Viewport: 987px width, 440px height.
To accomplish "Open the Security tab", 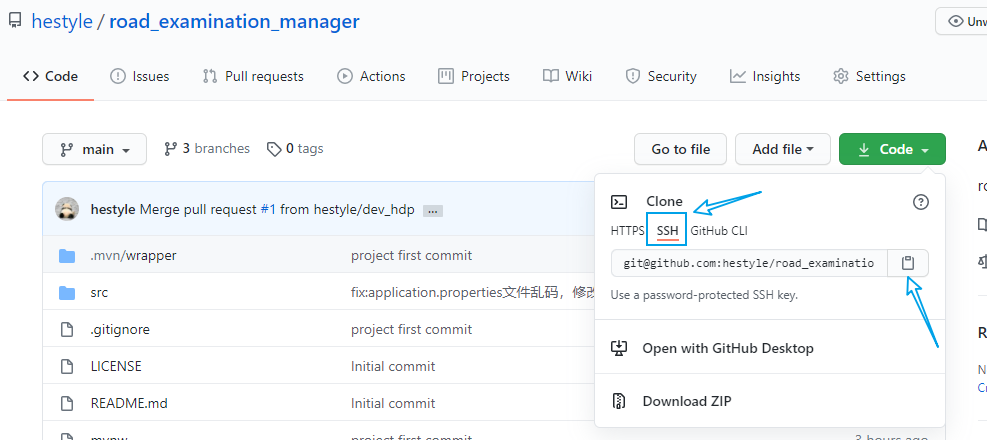I will 661,76.
